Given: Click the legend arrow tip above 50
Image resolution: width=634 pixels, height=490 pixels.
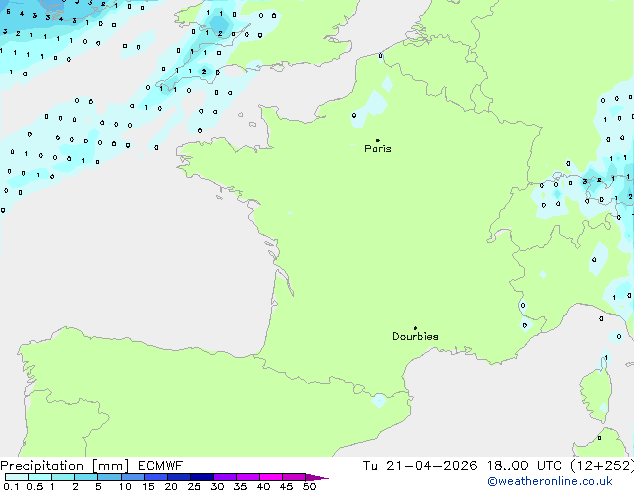Looking at the screenshot, I should tap(317, 477).
